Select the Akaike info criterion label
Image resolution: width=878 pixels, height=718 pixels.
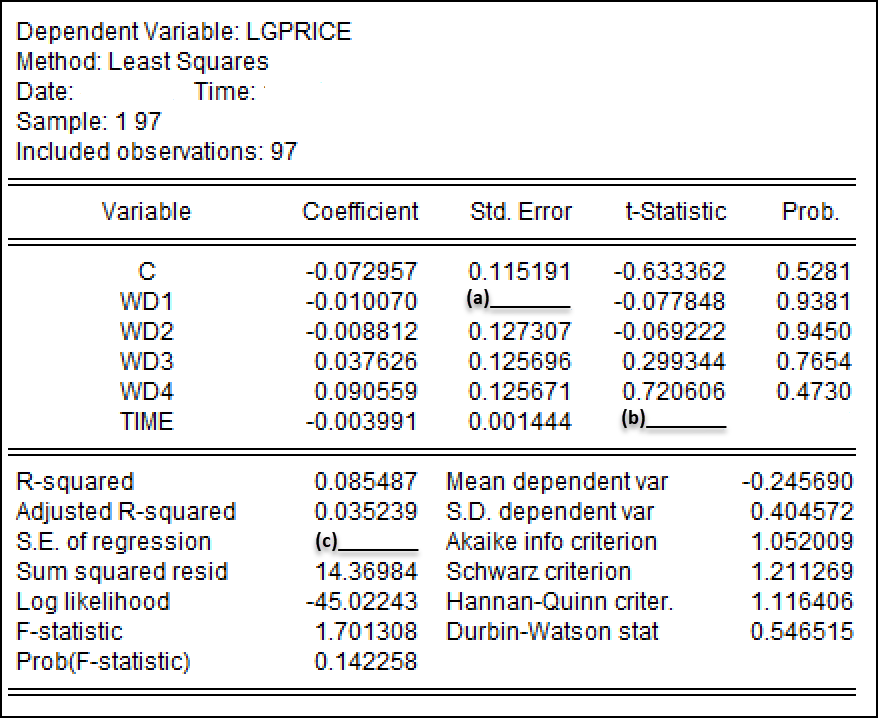[x=551, y=542]
